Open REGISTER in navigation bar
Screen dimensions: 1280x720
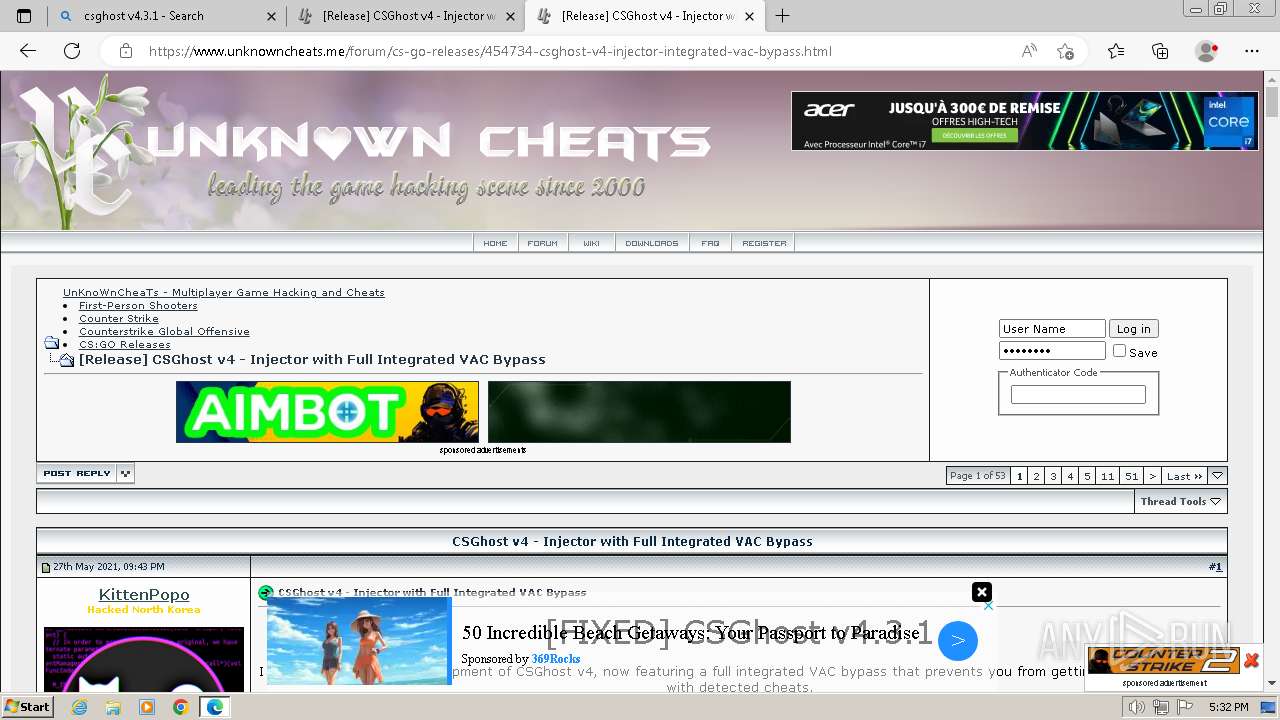tap(764, 243)
